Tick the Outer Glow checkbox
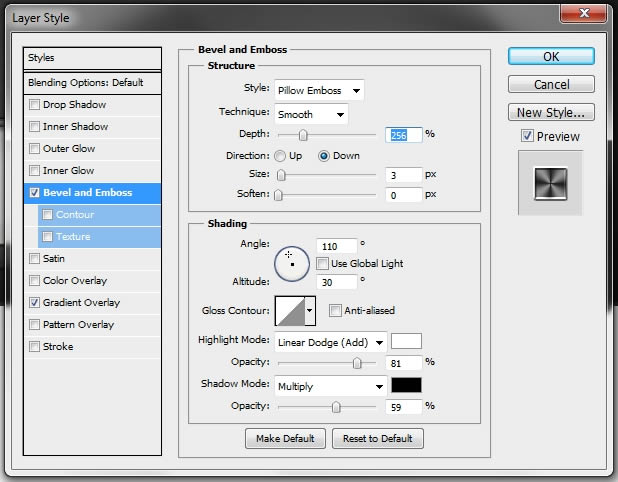This screenshot has width=618, height=482. pyautogui.click(x=35, y=149)
